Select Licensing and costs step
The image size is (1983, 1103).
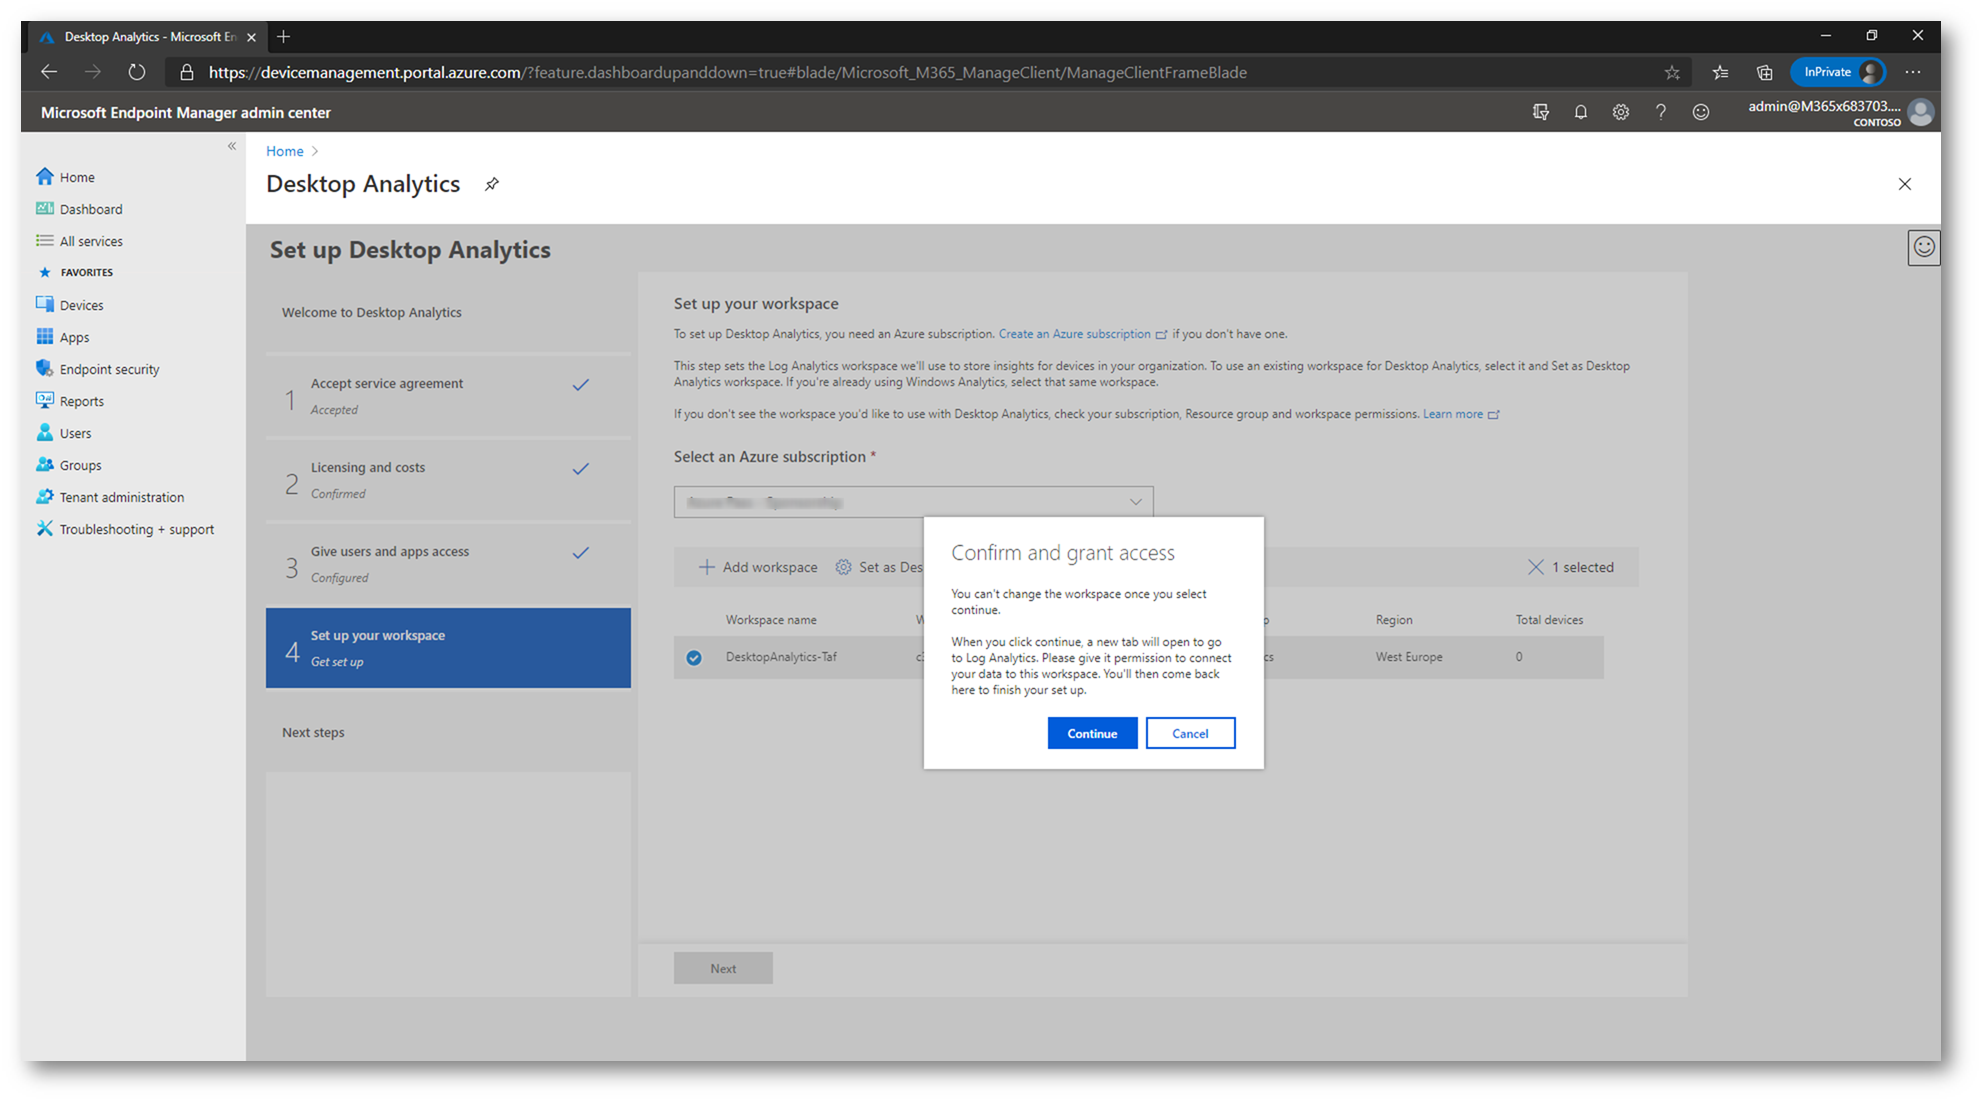[x=448, y=480]
